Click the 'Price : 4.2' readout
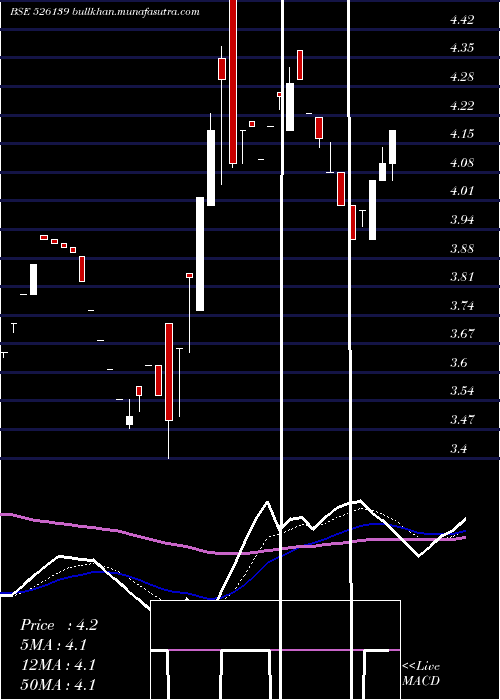The width and height of the screenshot is (500, 700). (x=58, y=625)
